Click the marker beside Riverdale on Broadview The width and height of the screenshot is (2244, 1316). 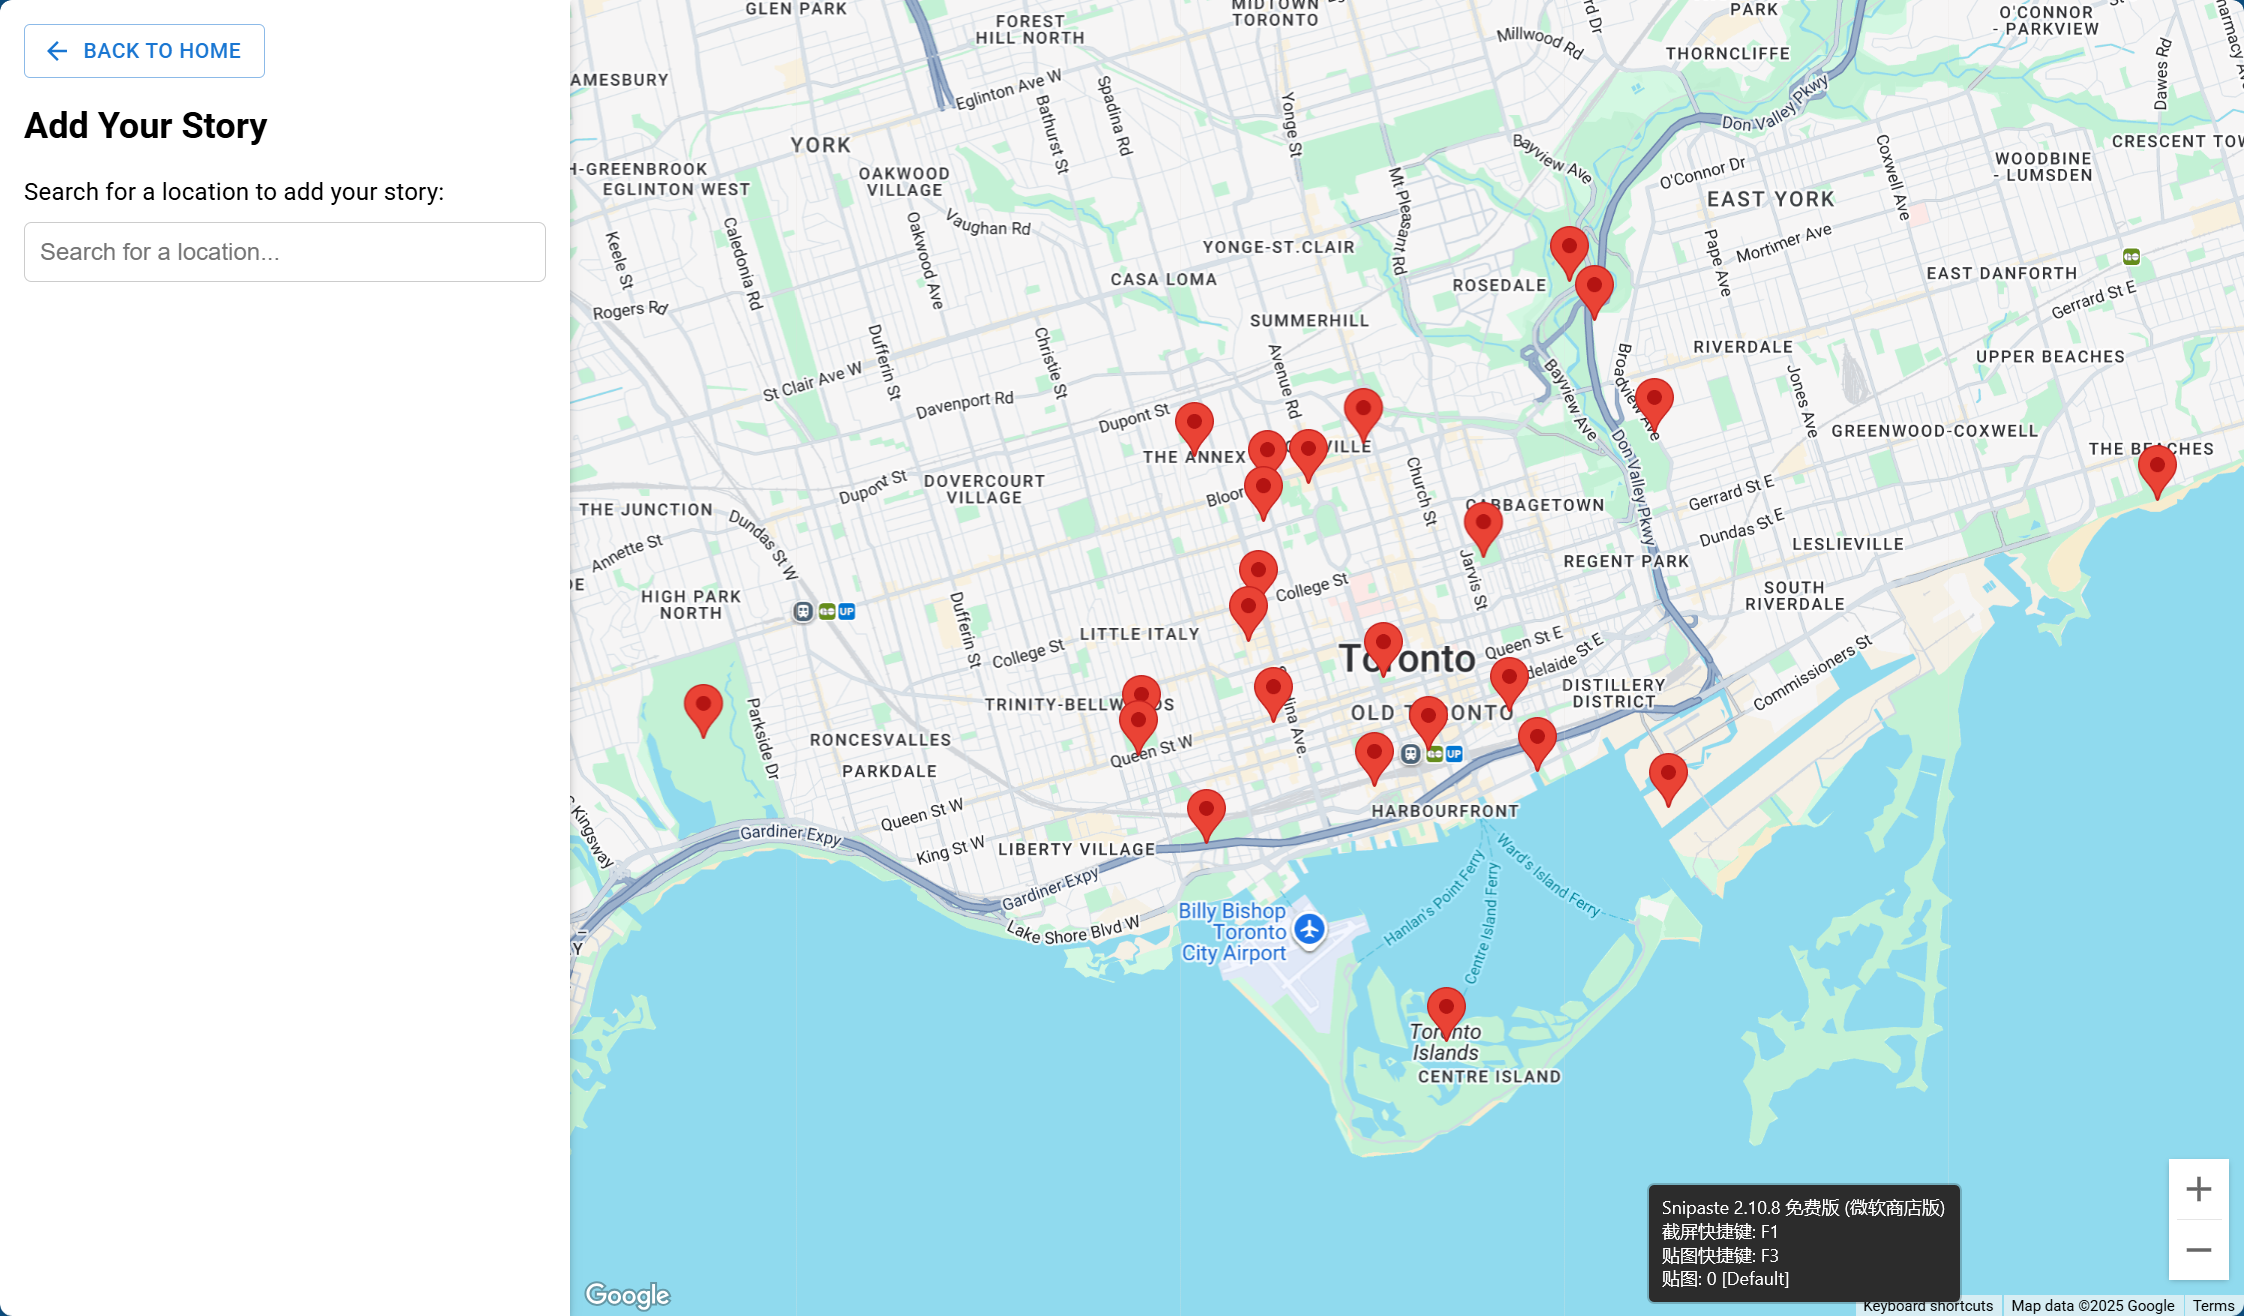pyautogui.click(x=1653, y=401)
